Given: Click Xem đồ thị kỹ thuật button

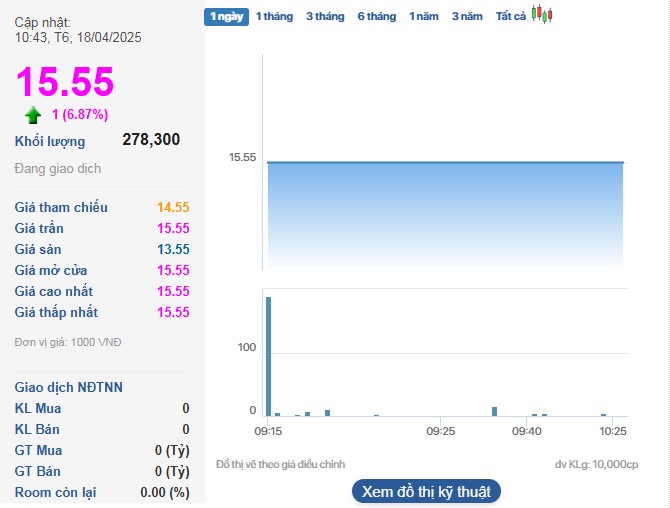Looking at the screenshot, I should 425,491.
